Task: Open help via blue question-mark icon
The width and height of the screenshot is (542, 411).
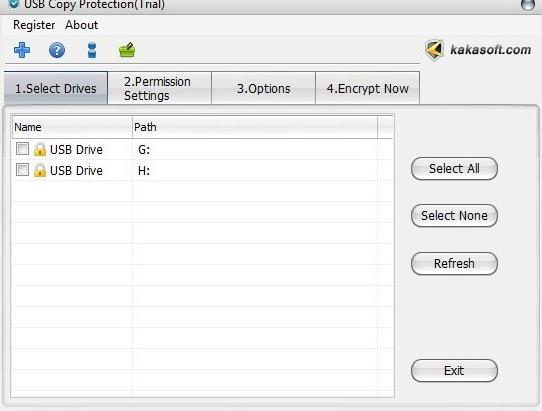Action: click(x=57, y=50)
